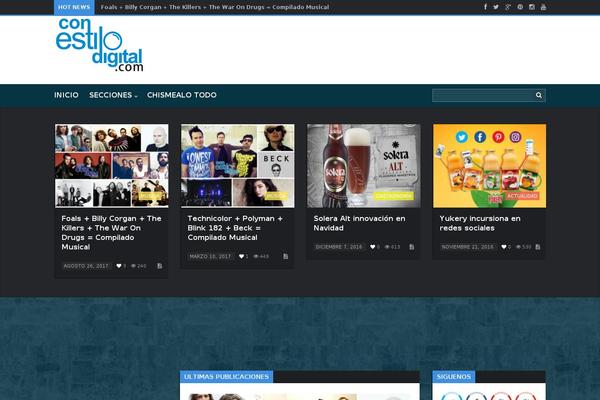Click the NOVIEMBRE 21, 2016 date
This screenshot has width=600, height=400.
[x=468, y=247]
